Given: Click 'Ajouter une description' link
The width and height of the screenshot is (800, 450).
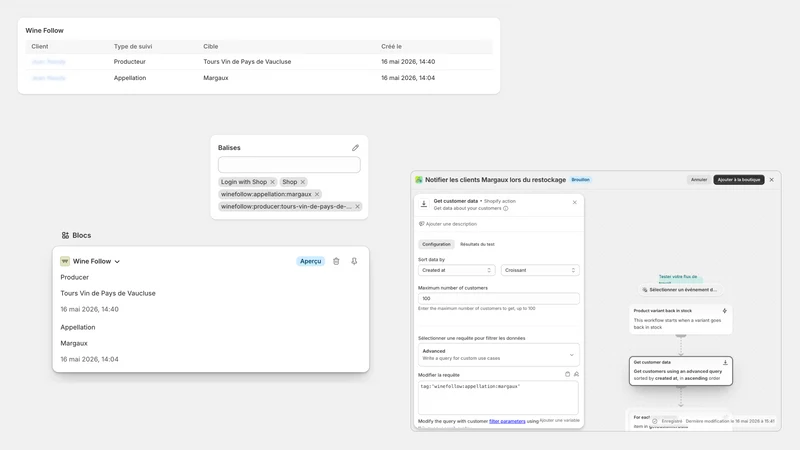Looking at the screenshot, I should tap(451, 224).
